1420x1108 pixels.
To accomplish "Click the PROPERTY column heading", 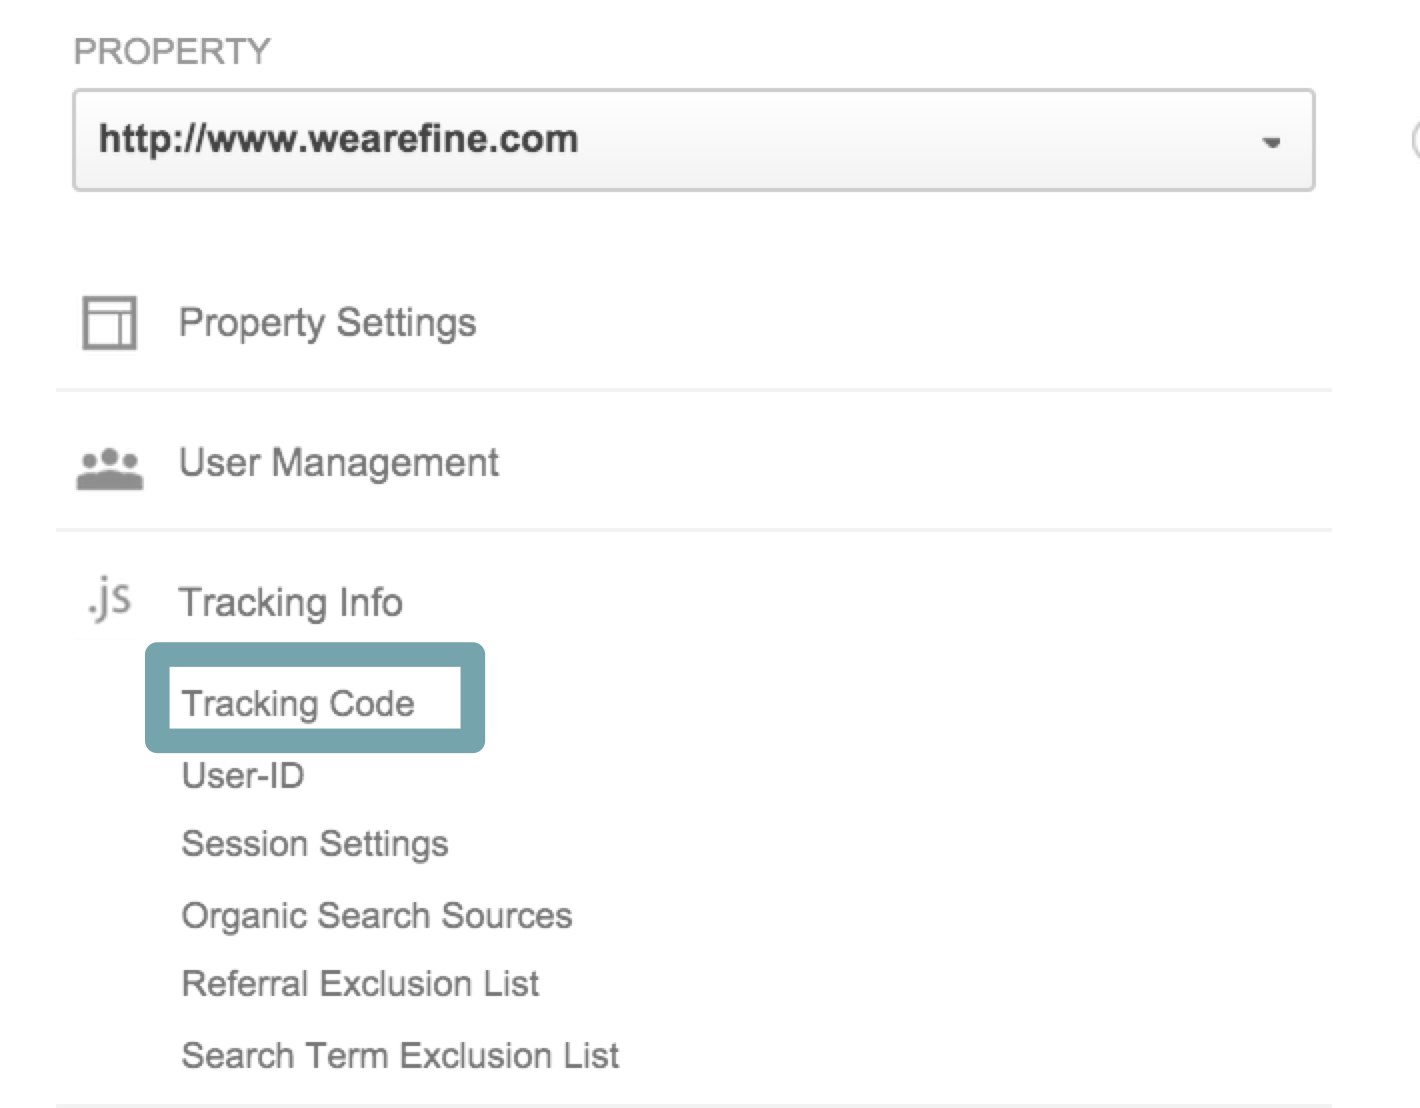I will pyautogui.click(x=172, y=51).
